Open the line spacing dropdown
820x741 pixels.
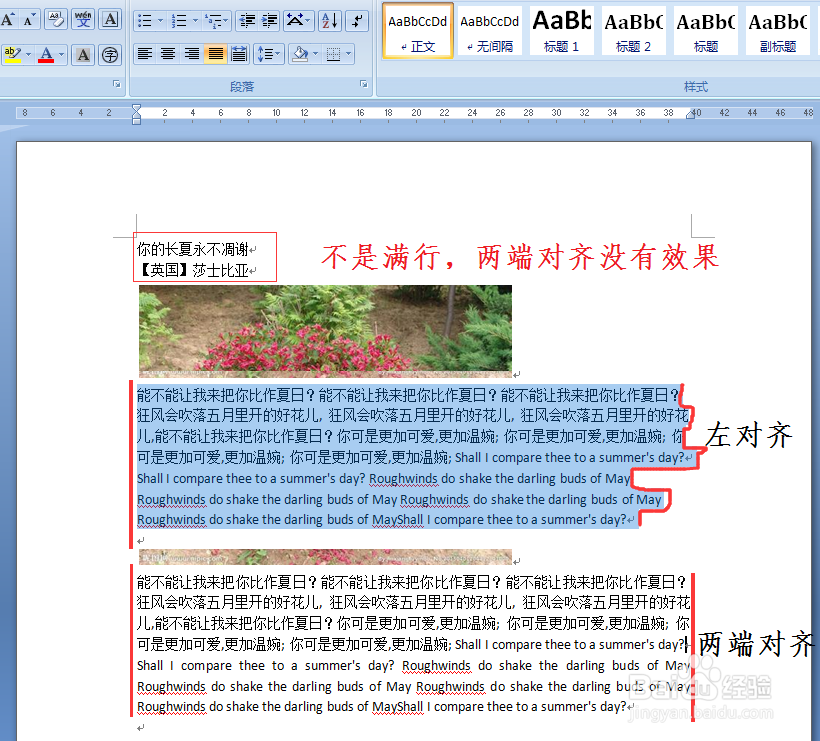point(276,54)
